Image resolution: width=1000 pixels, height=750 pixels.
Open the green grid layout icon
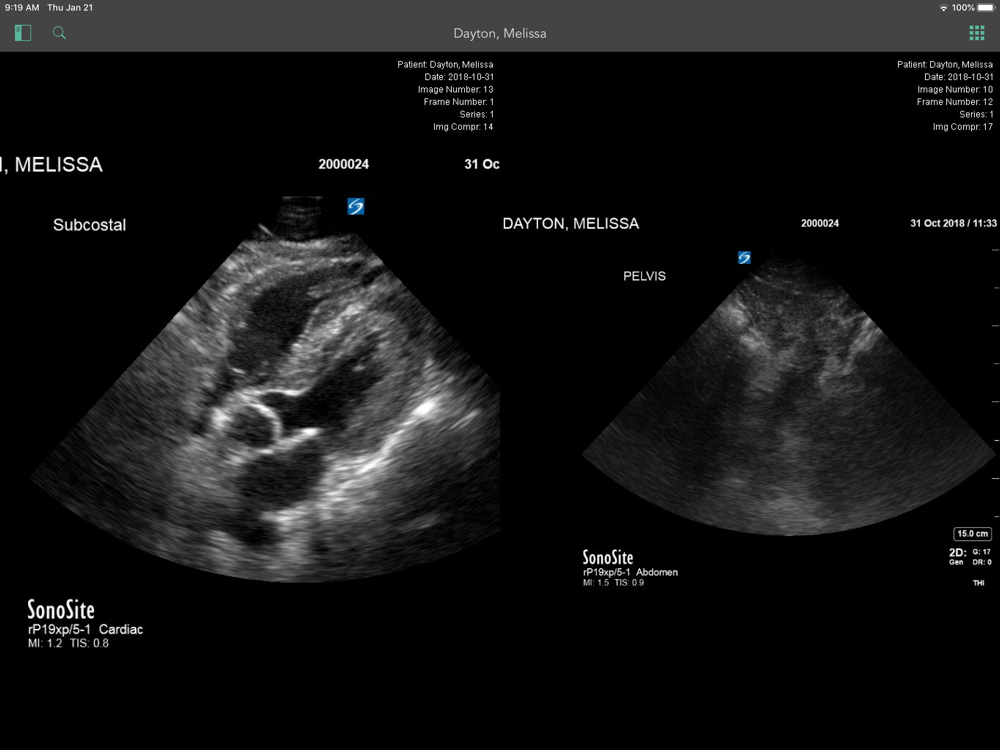(x=976, y=33)
